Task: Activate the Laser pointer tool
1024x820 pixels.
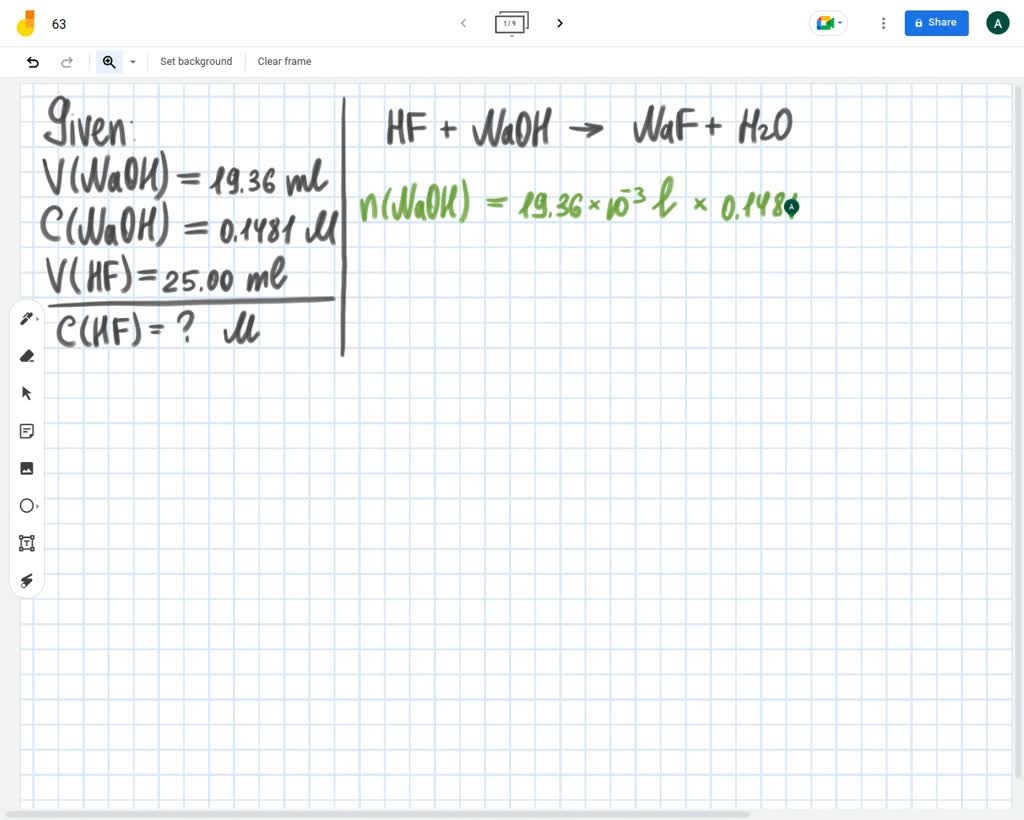Action: point(27,581)
